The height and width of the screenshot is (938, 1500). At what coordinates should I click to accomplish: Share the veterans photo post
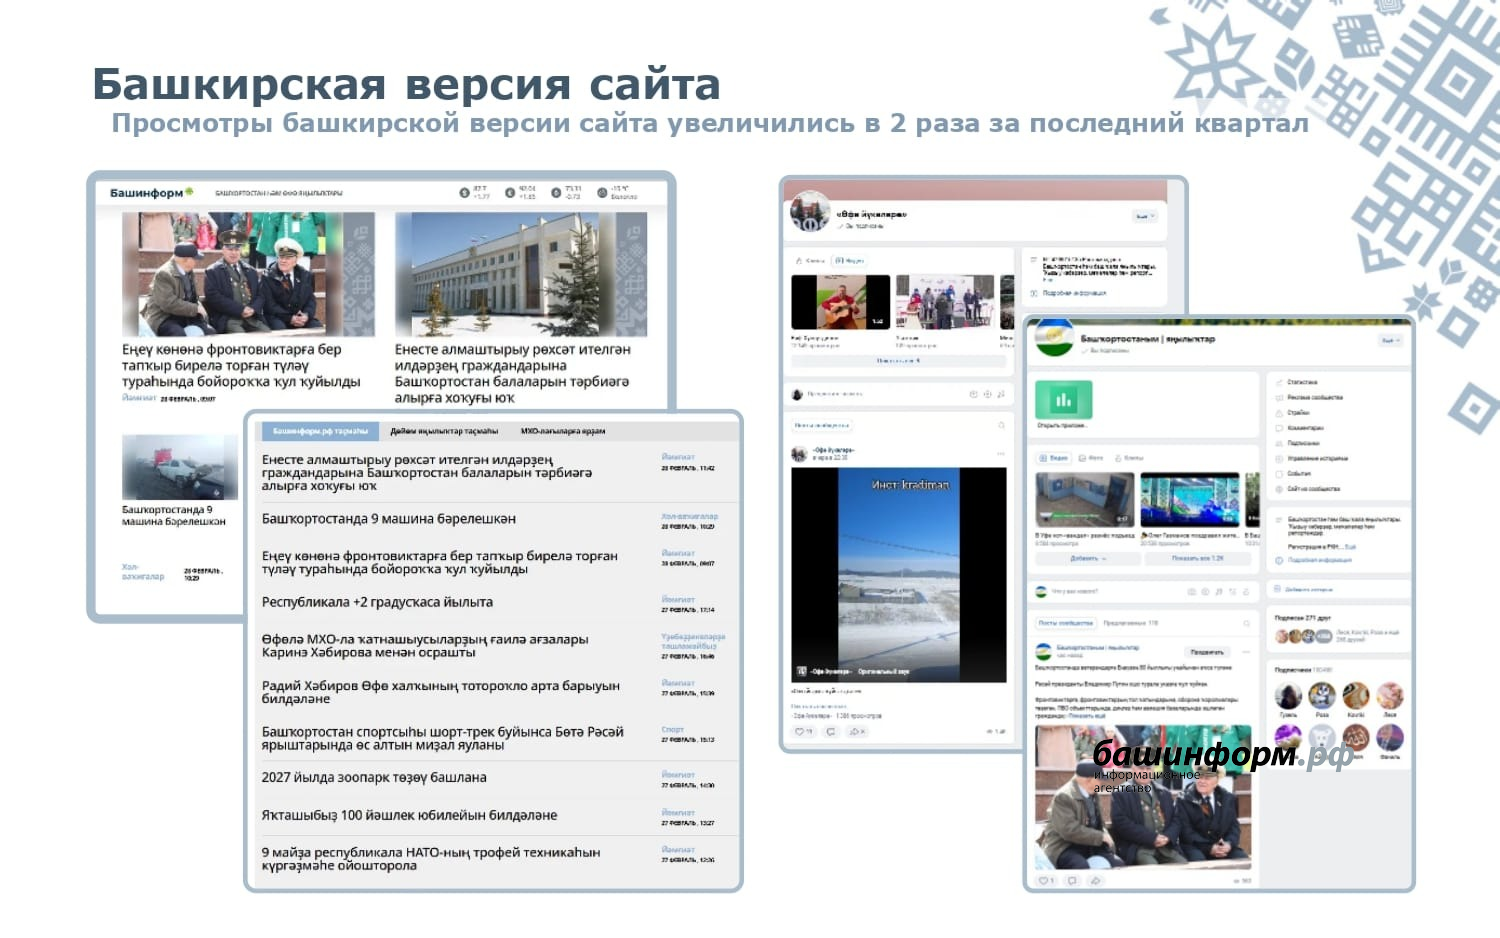(x=1095, y=881)
